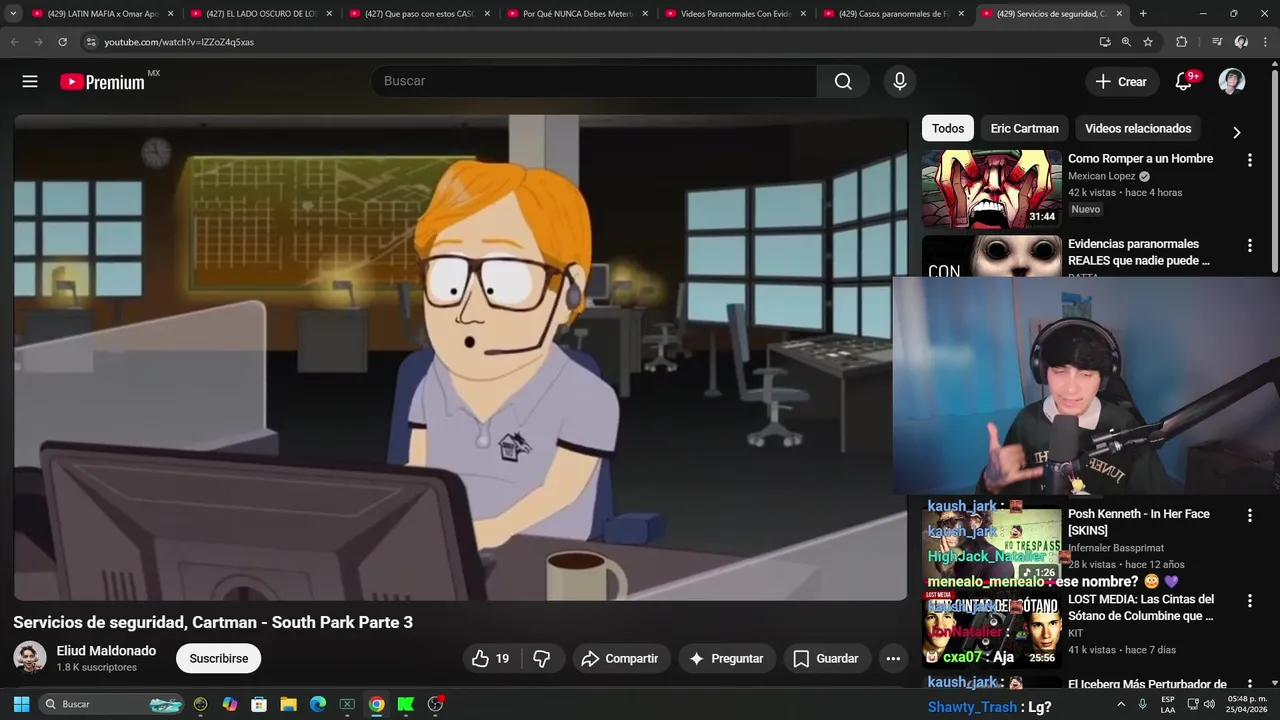Click the search magnifier button
The width and height of the screenshot is (1280, 720).
843,81
